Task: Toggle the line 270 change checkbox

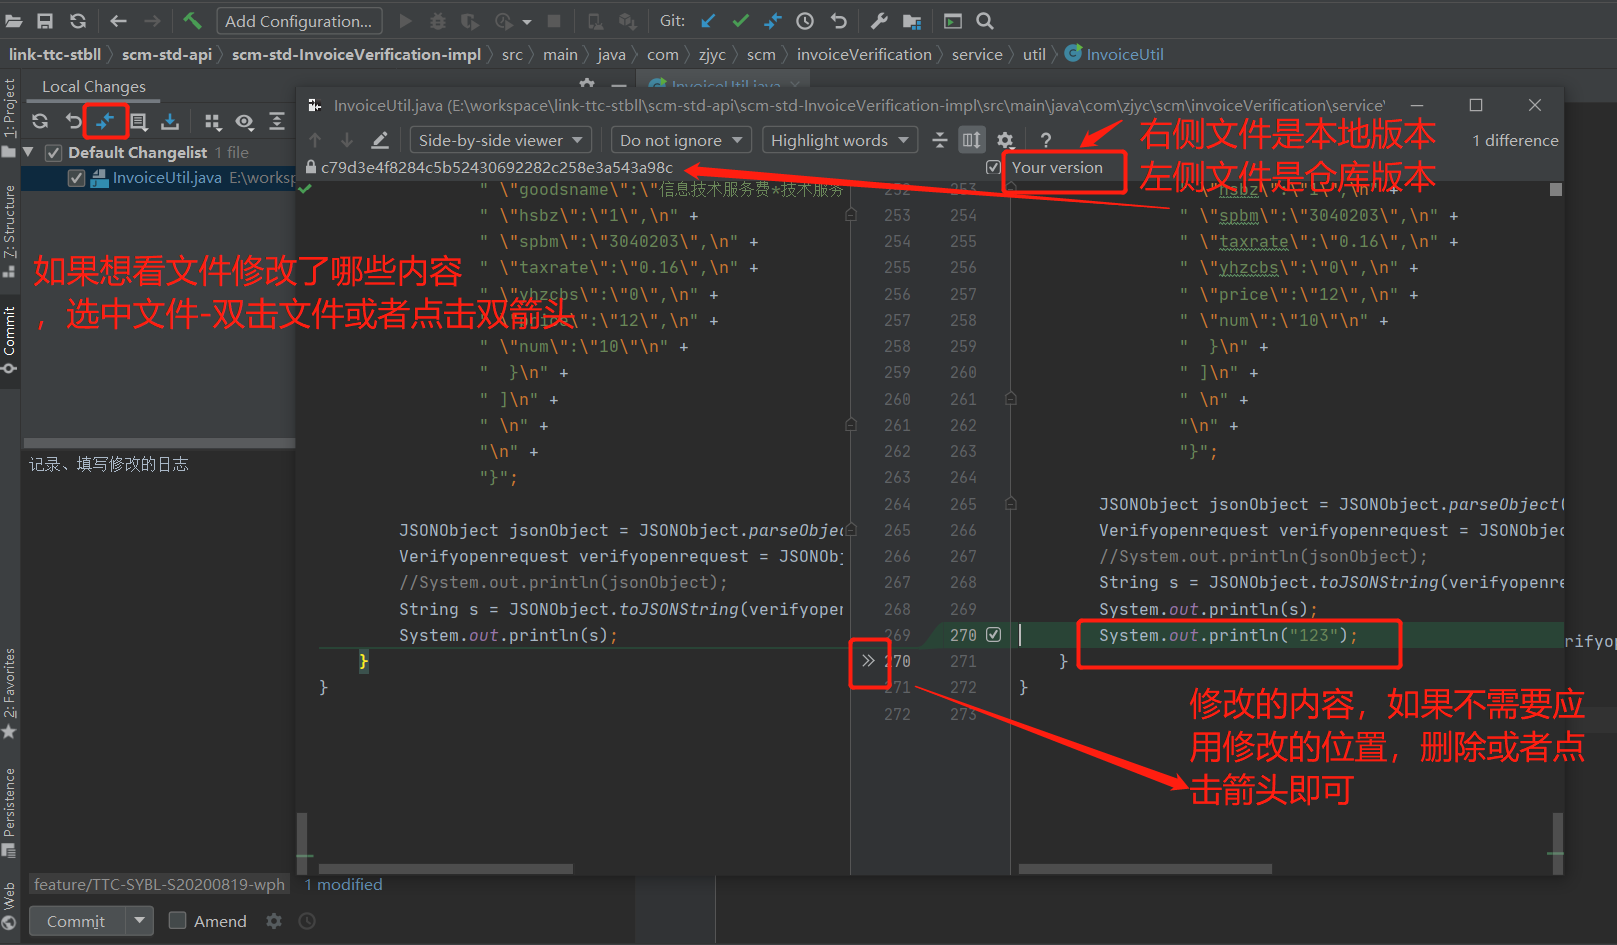Action: (993, 634)
